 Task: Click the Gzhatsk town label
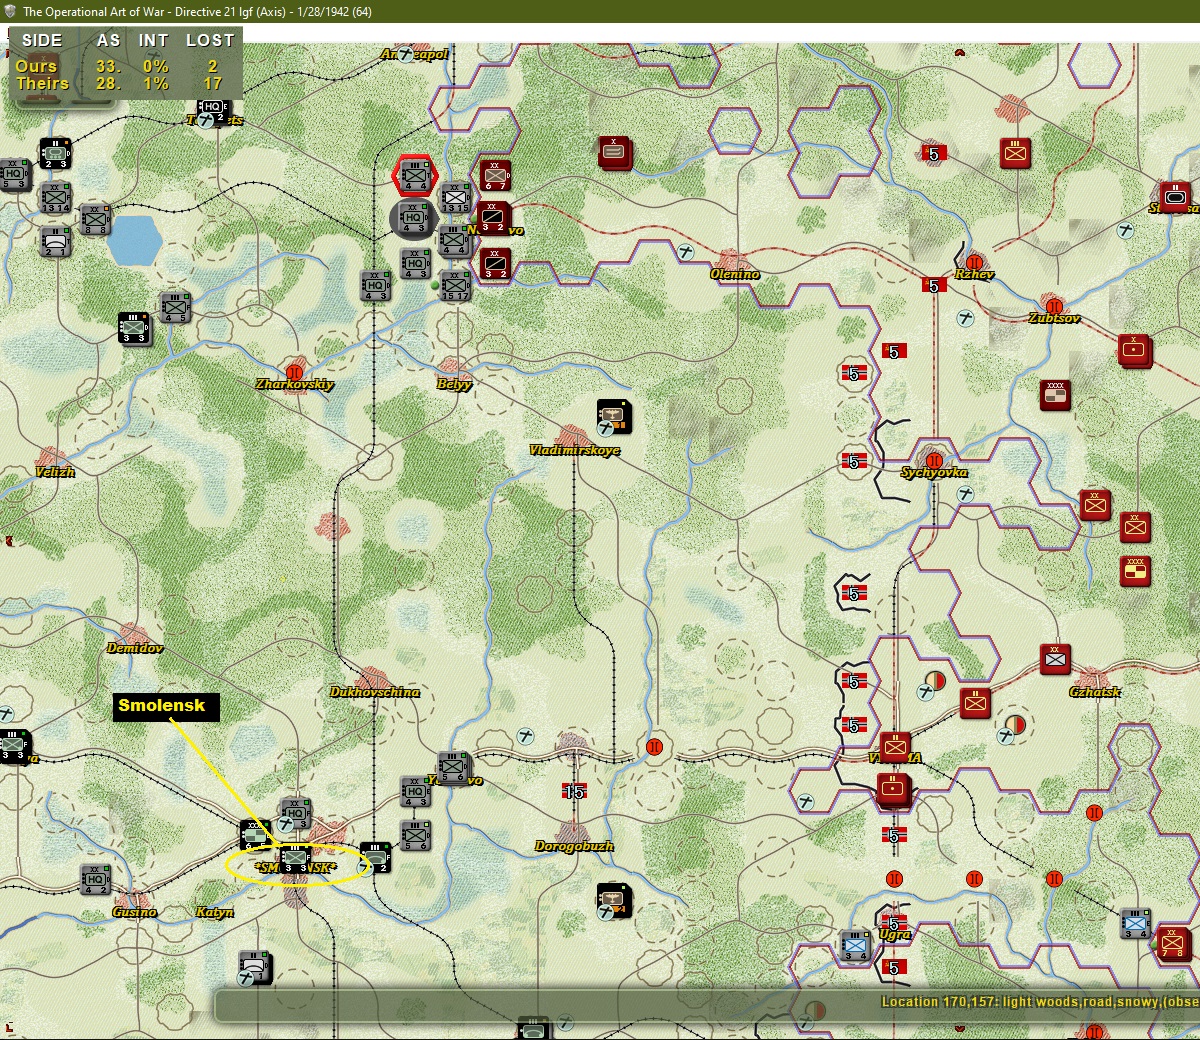click(1095, 692)
